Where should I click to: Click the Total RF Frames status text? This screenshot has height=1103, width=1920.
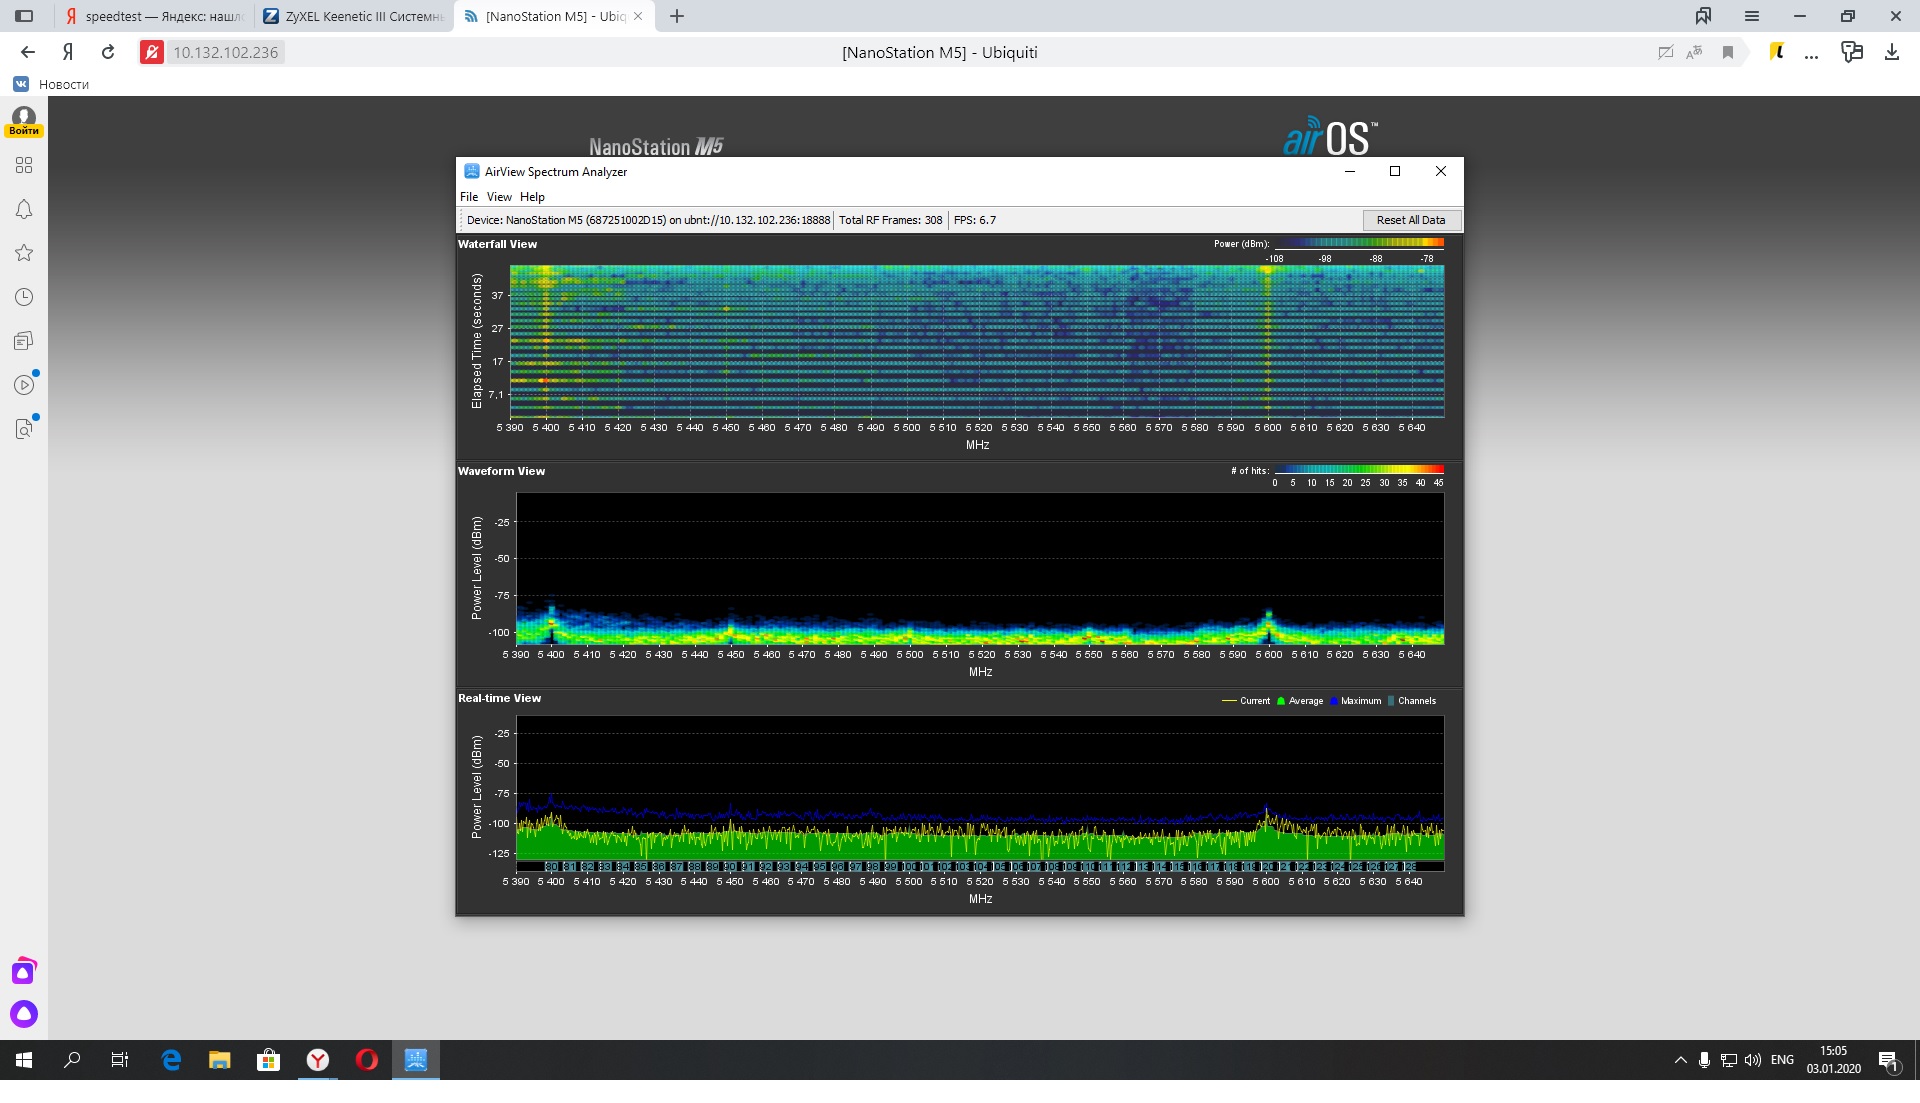(890, 220)
